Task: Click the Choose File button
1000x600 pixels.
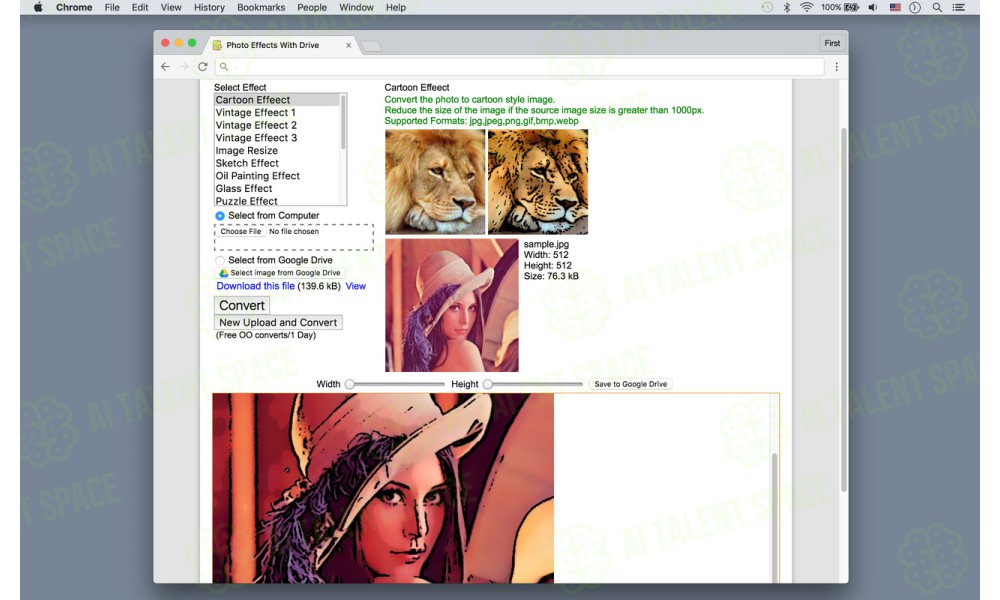Action: 240,231
